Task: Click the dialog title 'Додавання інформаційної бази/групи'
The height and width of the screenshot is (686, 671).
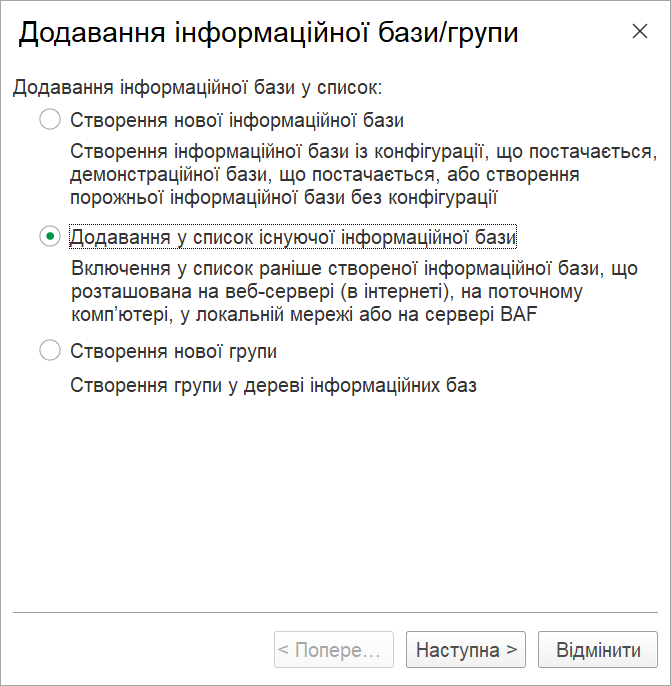Action: pyautogui.click(x=269, y=33)
